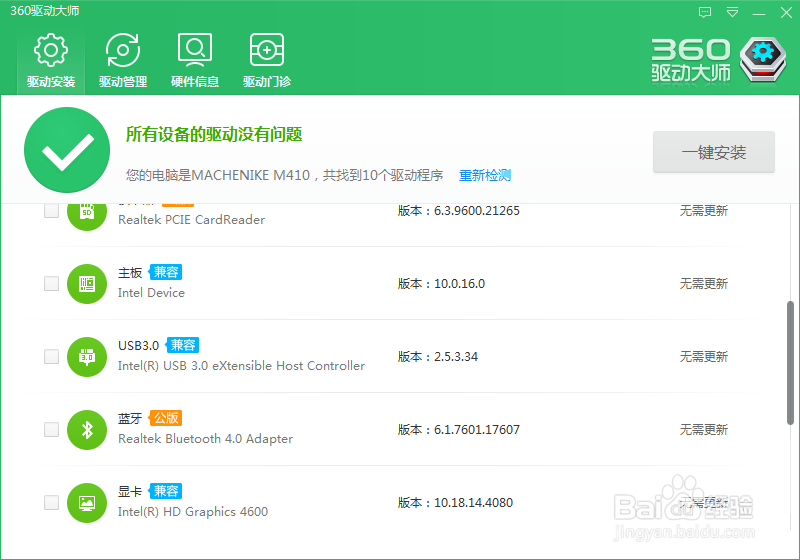The height and width of the screenshot is (560, 800).
Task: Click the heading 所有设备的驱动没有问题
Action: 214,134
